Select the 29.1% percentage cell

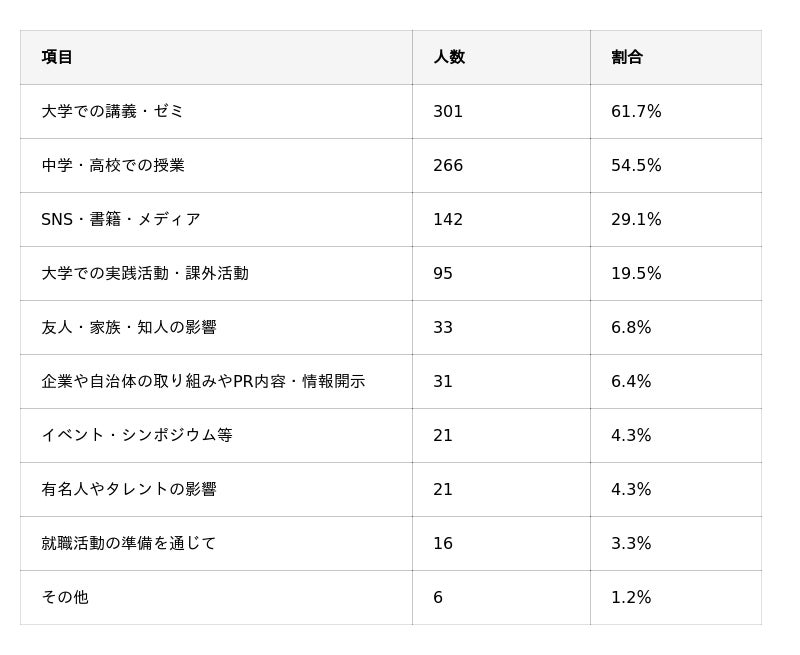(636, 219)
